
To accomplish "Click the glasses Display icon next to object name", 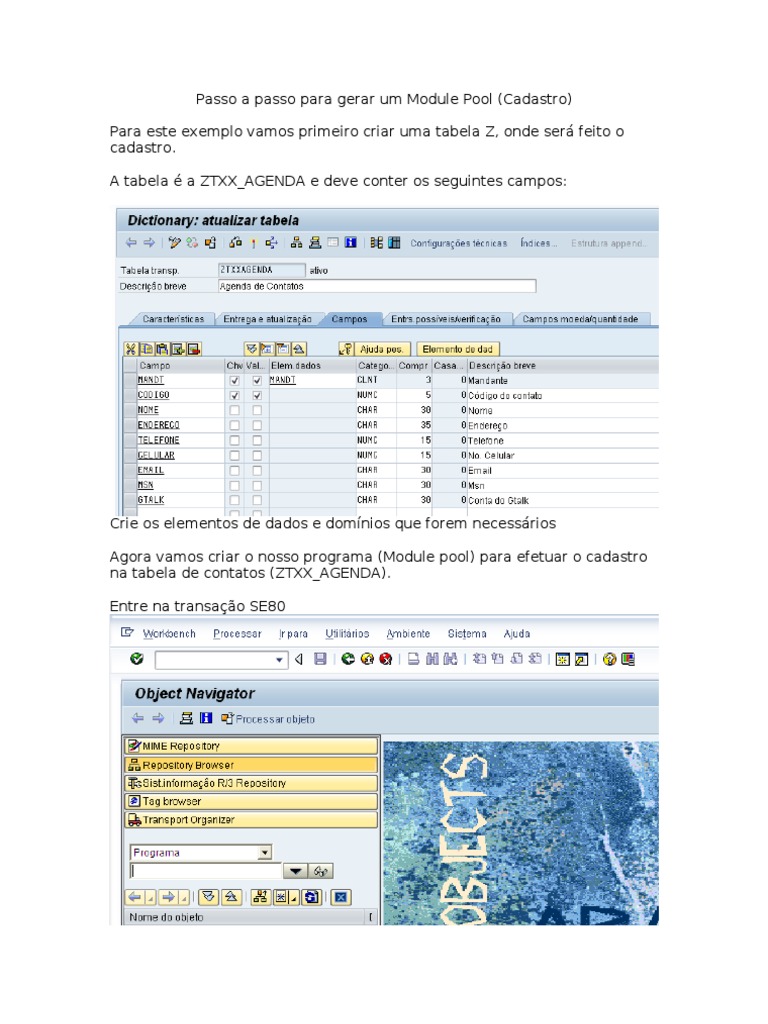I will coord(320,871).
